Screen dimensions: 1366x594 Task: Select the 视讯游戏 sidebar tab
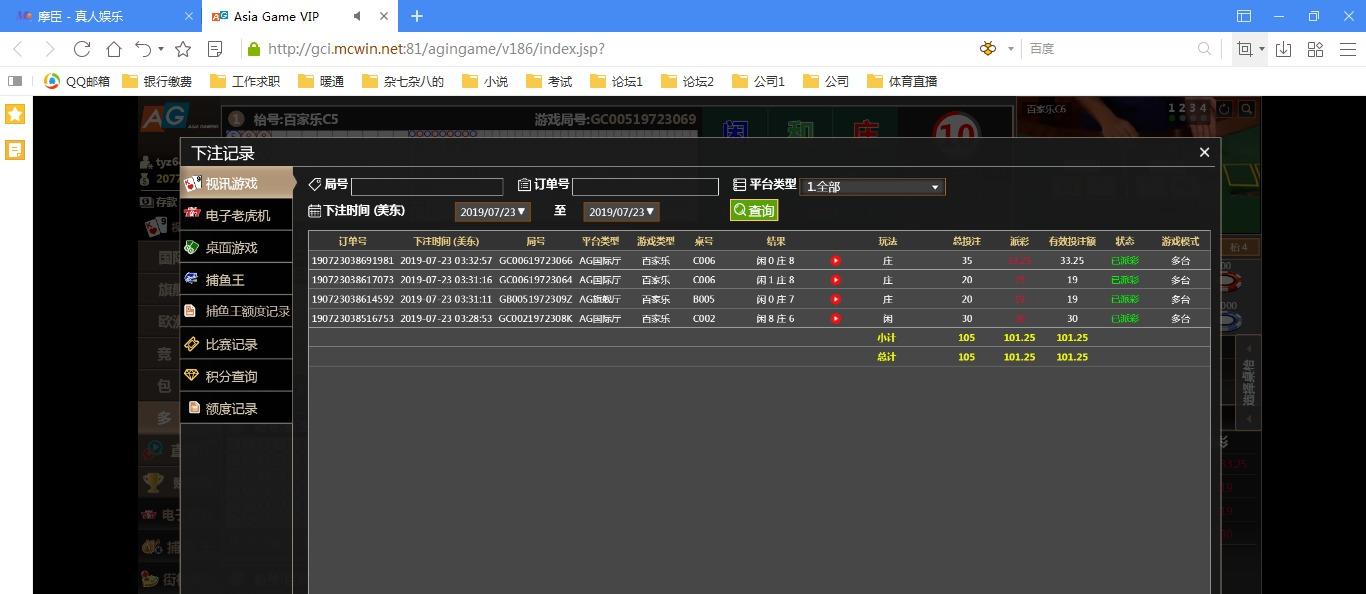pyautogui.click(x=237, y=183)
